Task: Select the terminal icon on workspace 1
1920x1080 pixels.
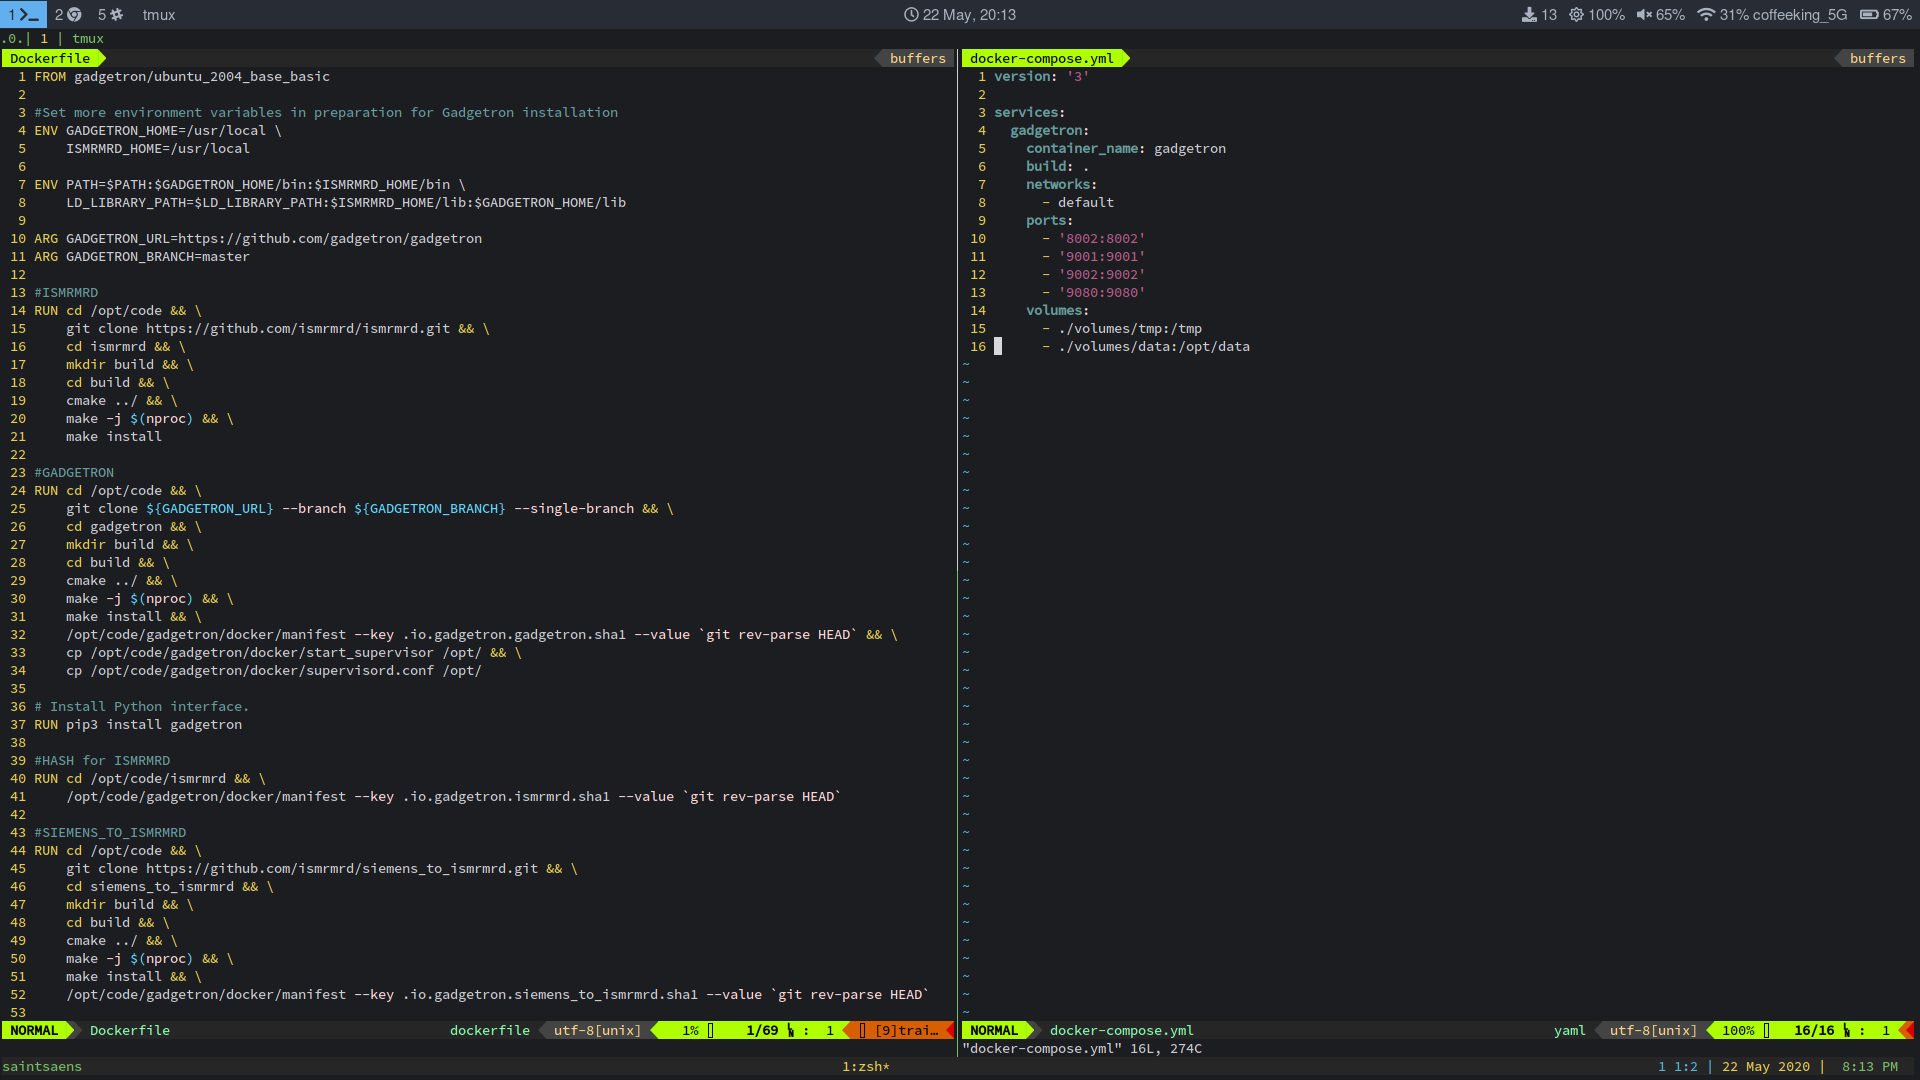Action: pos(25,14)
